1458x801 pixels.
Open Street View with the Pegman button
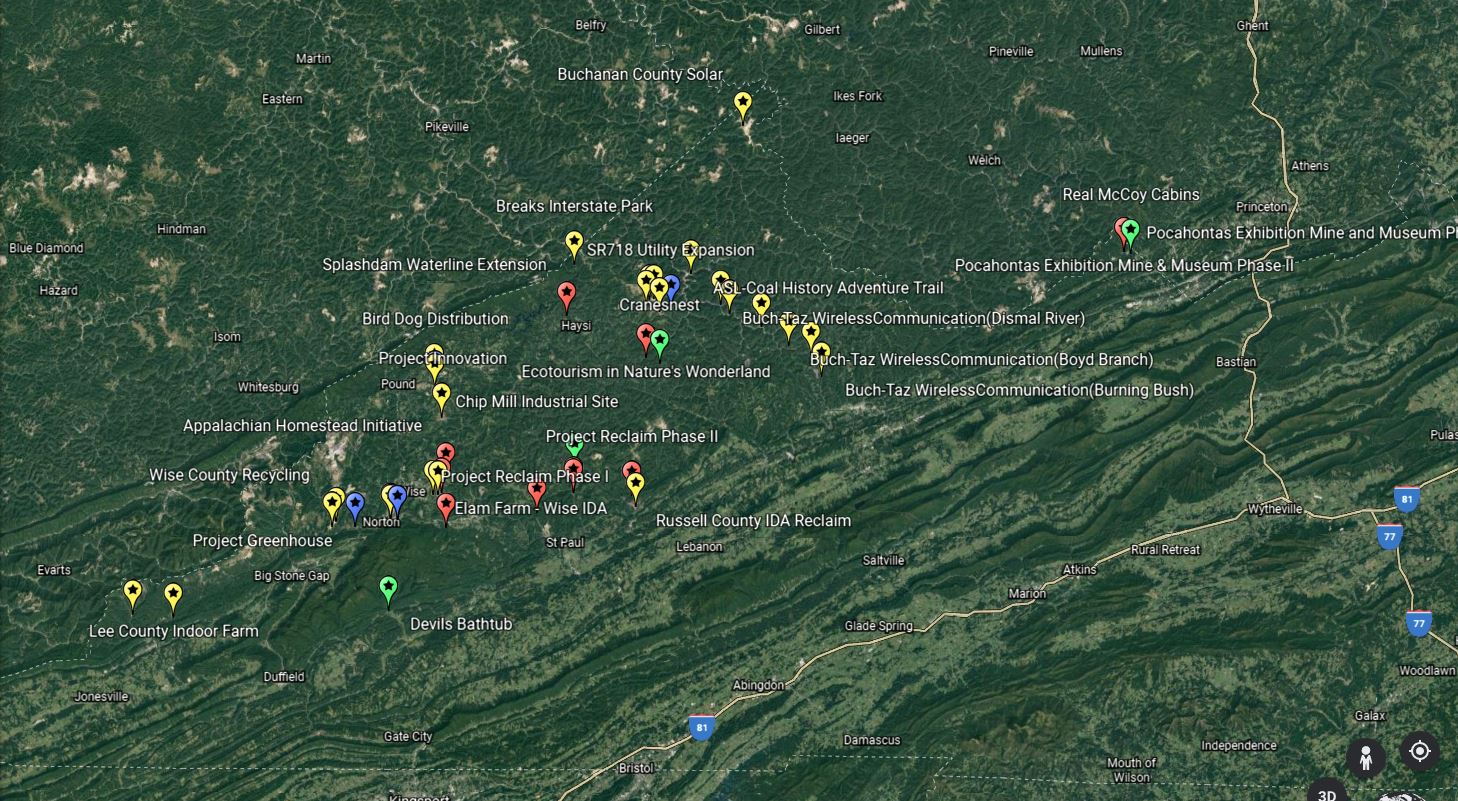click(1365, 757)
